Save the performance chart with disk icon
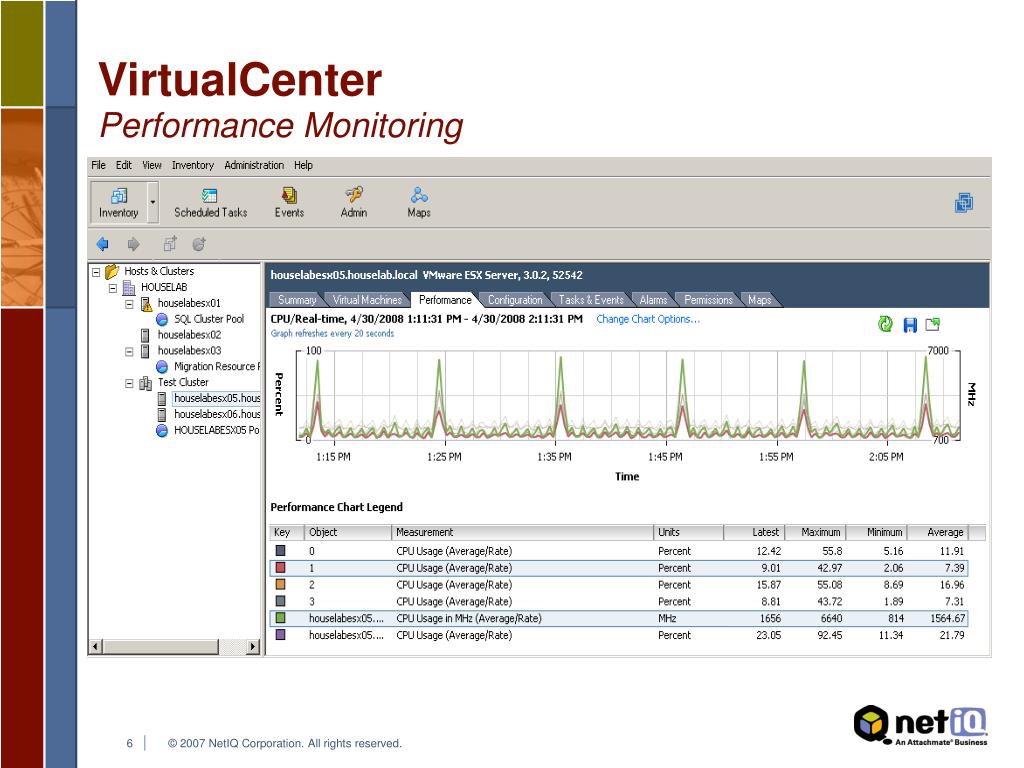 tap(910, 325)
